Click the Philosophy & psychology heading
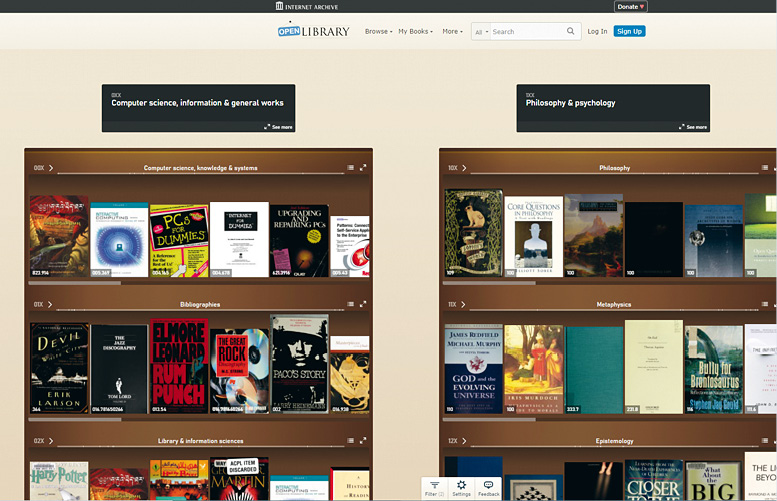The height and width of the screenshot is (501, 777). tap(570, 103)
